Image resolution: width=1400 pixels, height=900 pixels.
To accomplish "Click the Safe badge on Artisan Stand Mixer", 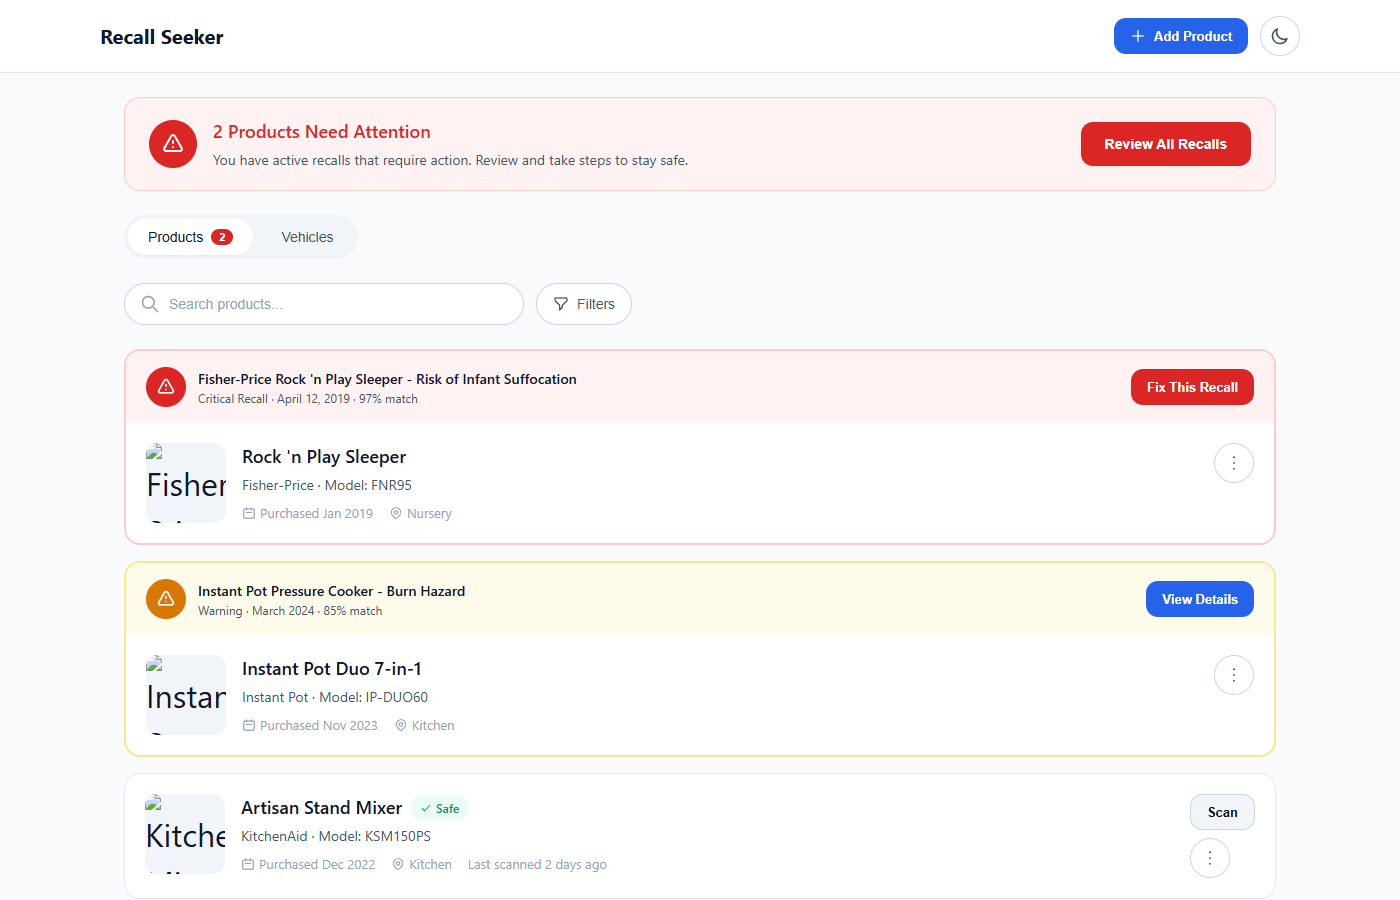I will [440, 809].
